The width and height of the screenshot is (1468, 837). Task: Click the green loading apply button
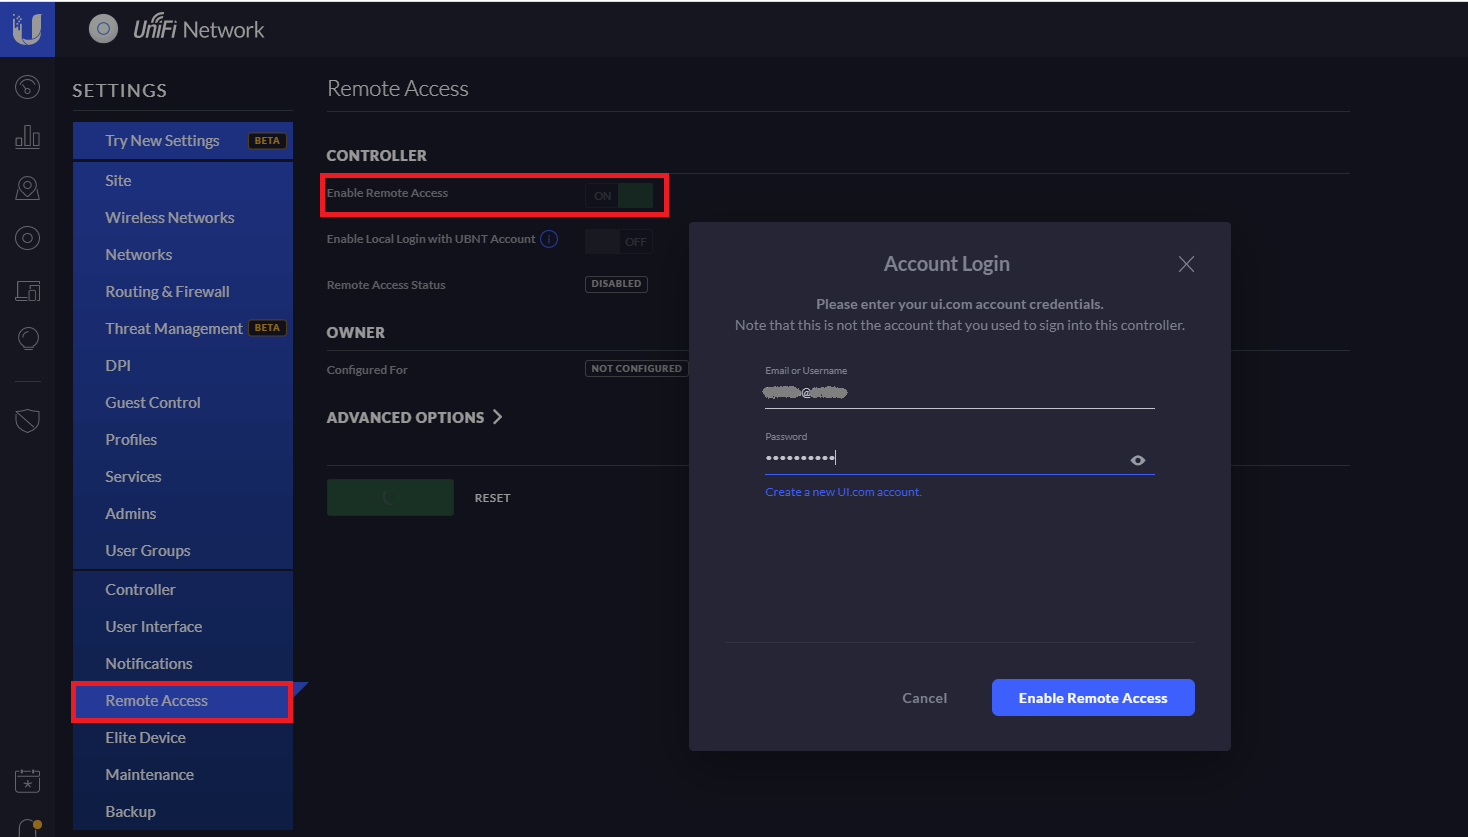(390, 497)
